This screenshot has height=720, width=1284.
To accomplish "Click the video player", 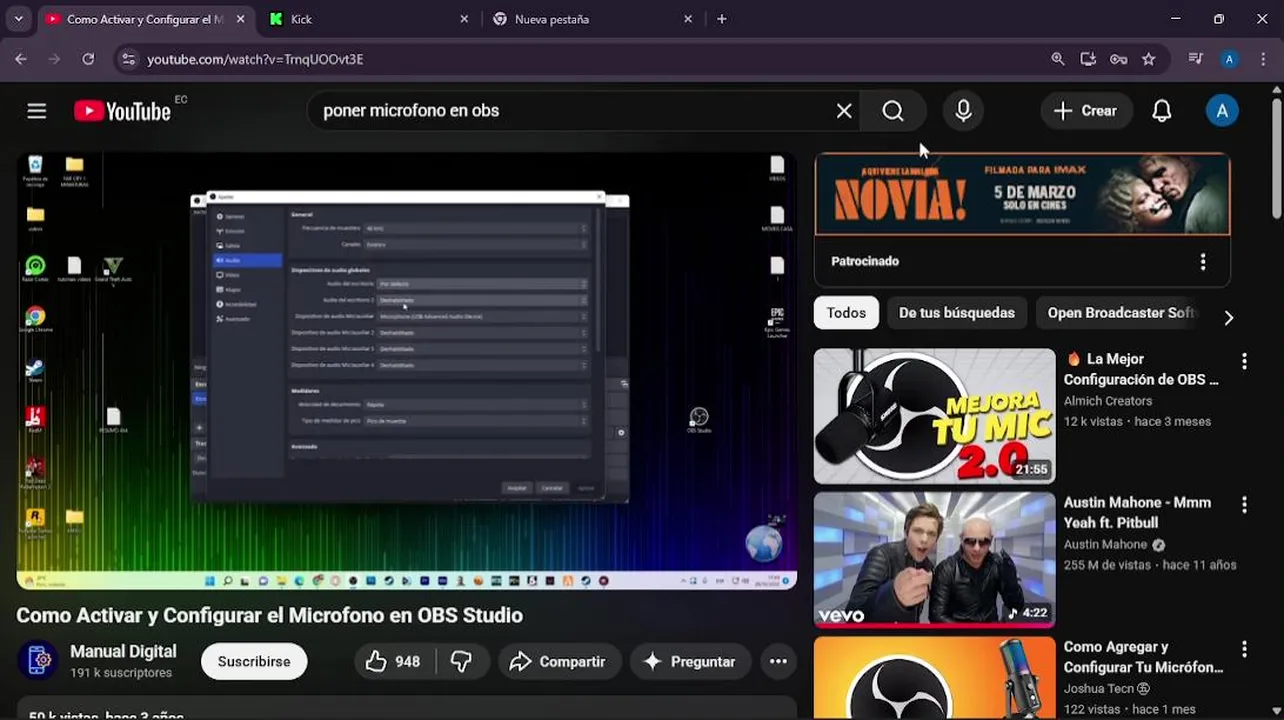I will click(407, 371).
